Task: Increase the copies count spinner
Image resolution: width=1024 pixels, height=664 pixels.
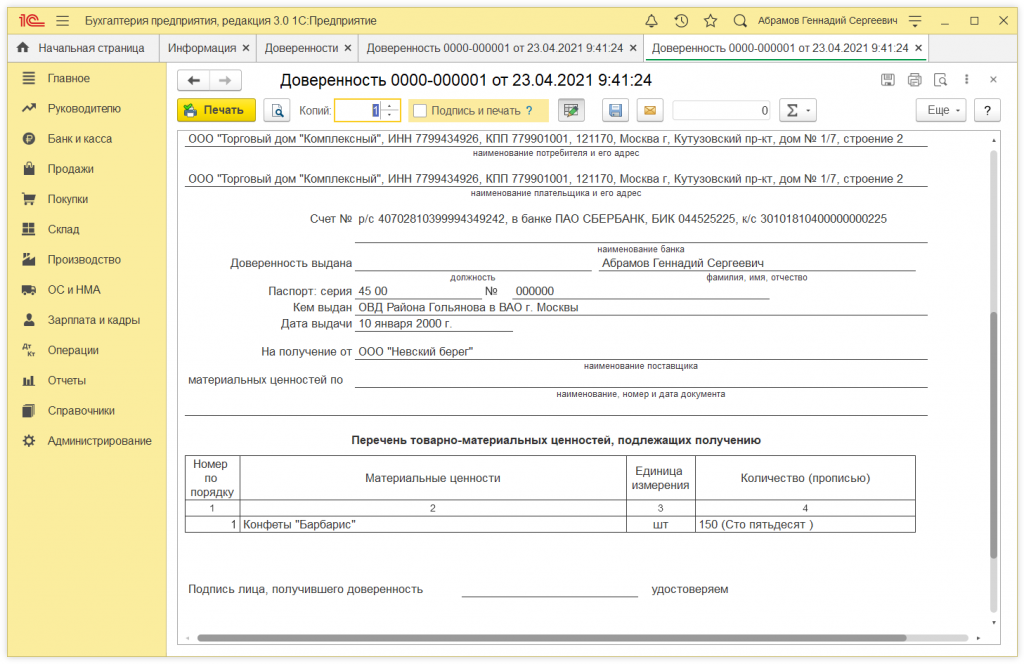Action: [390, 106]
